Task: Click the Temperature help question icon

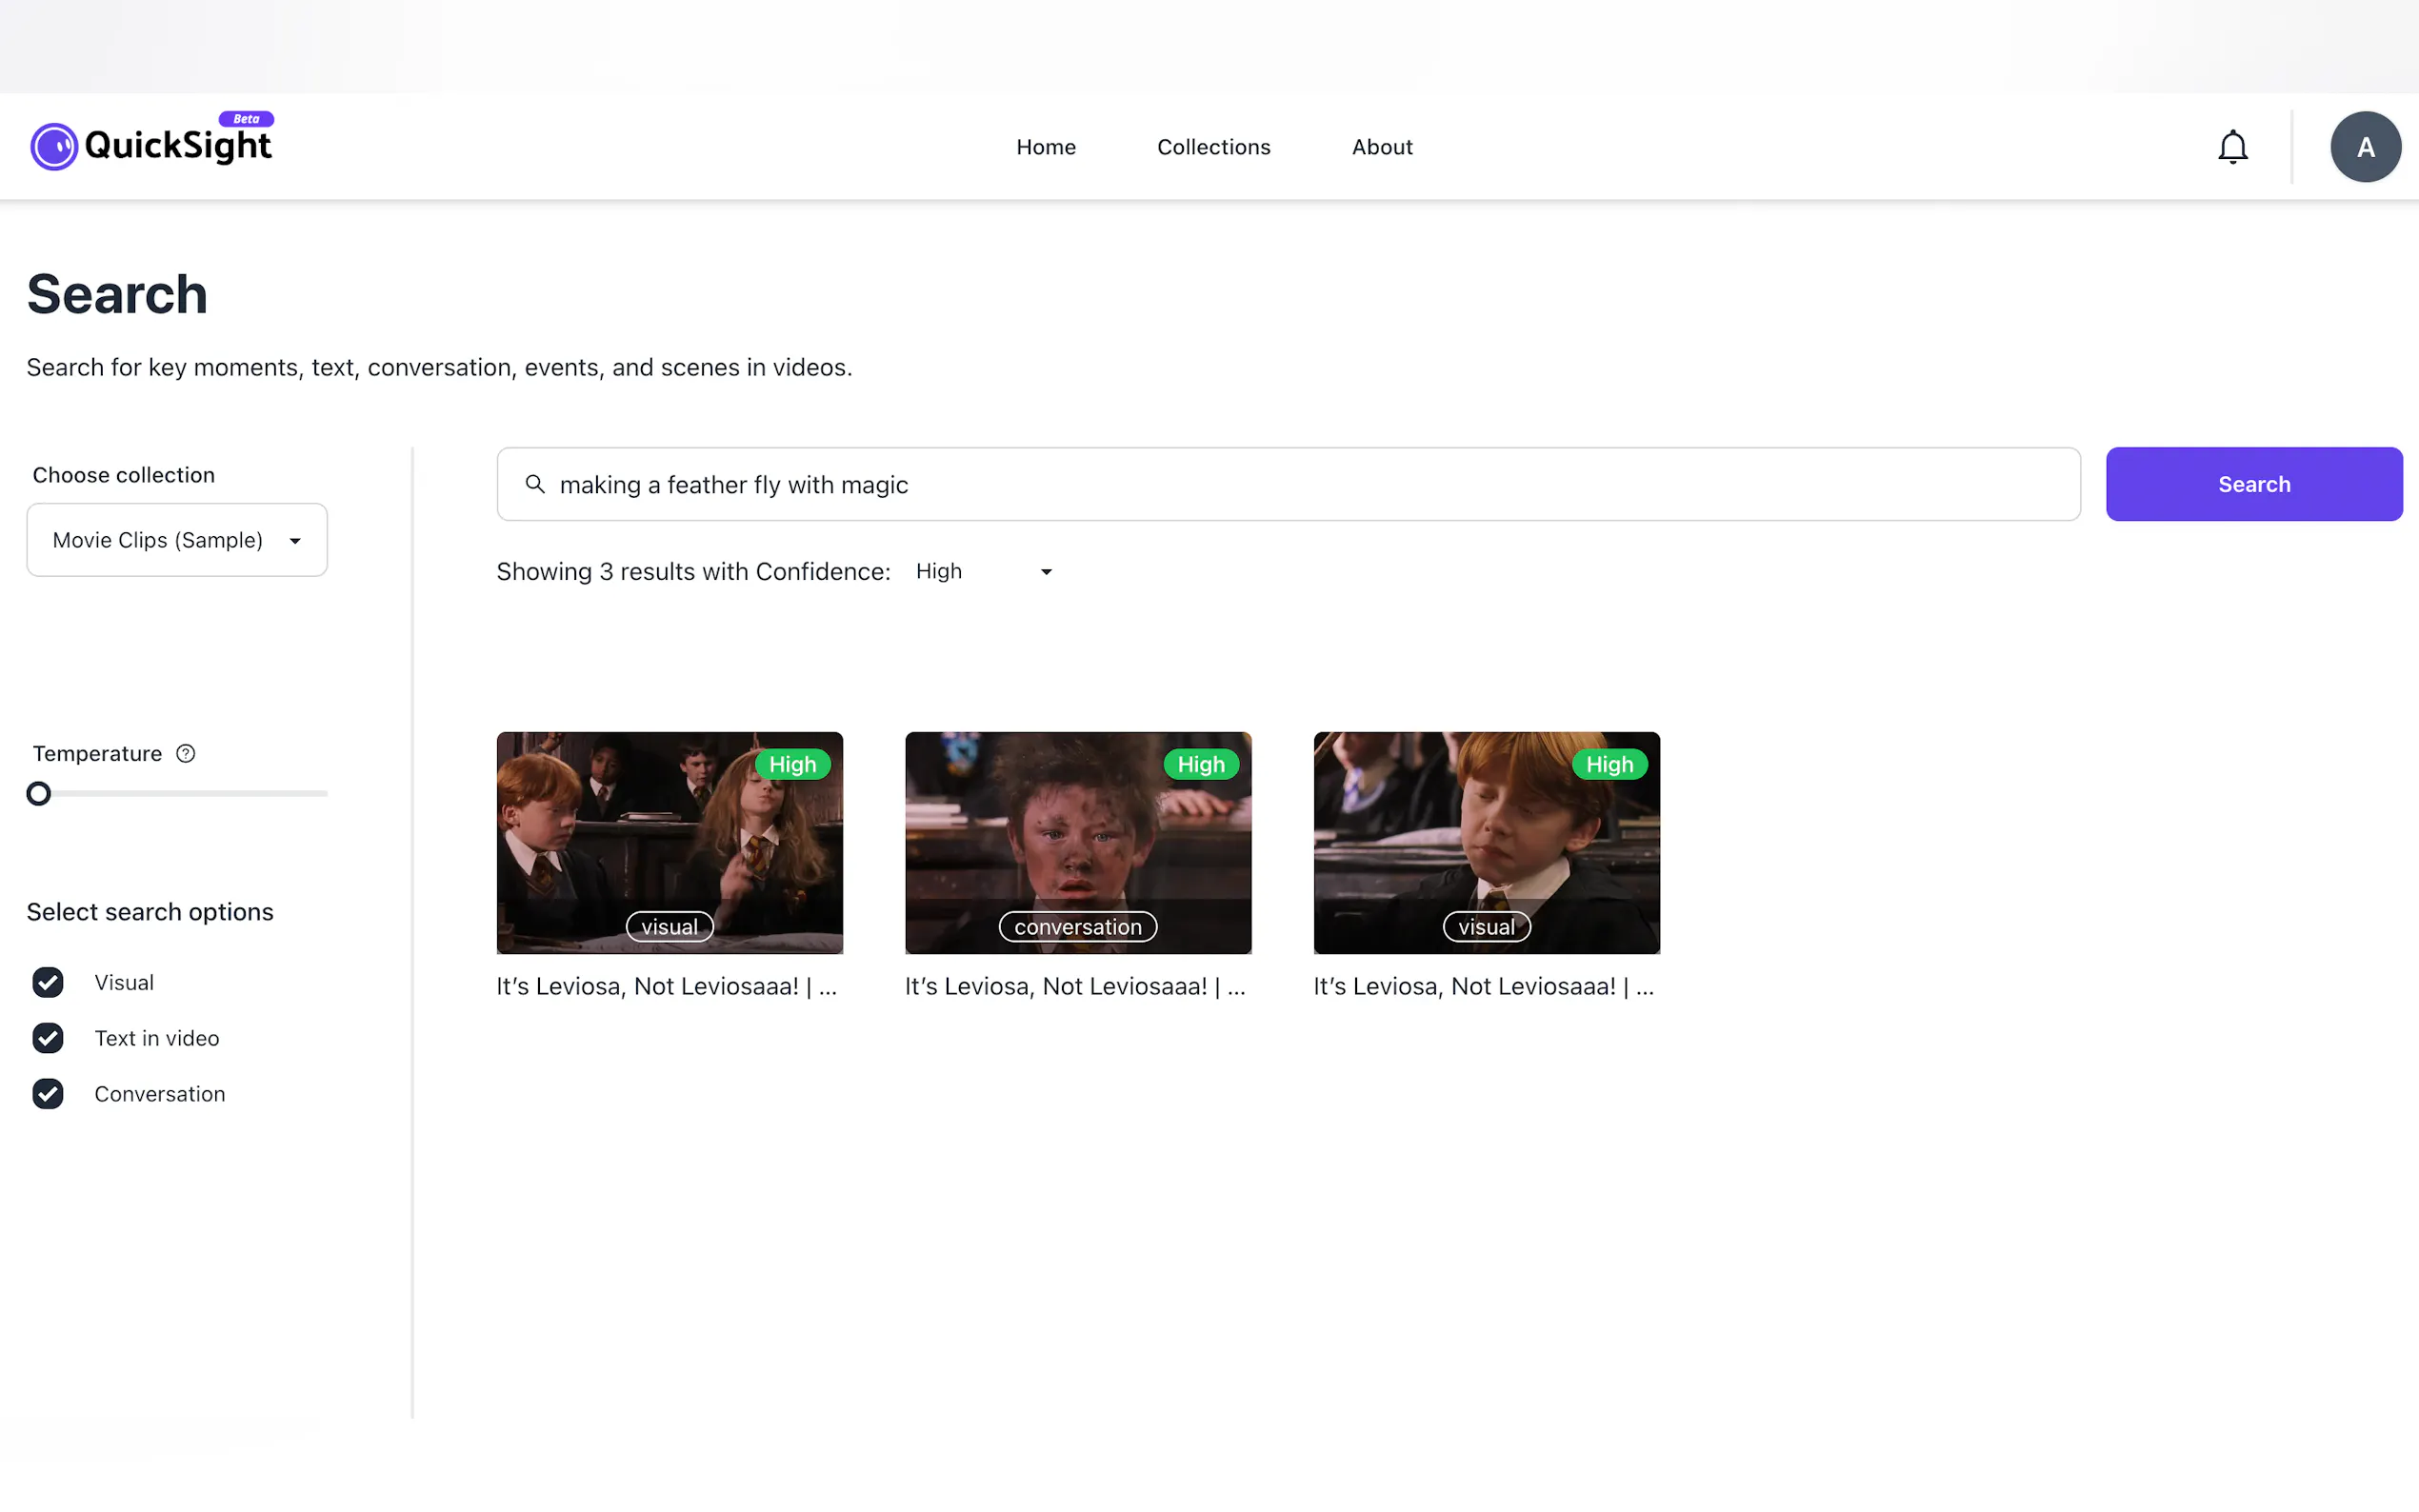Action: click(186, 754)
